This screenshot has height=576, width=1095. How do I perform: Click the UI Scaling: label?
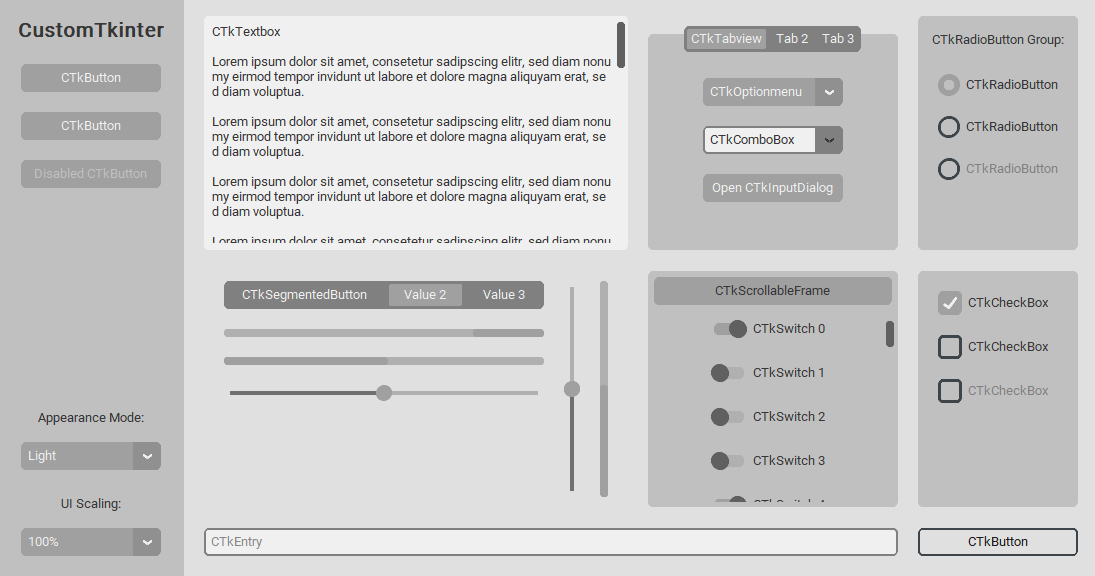point(91,503)
